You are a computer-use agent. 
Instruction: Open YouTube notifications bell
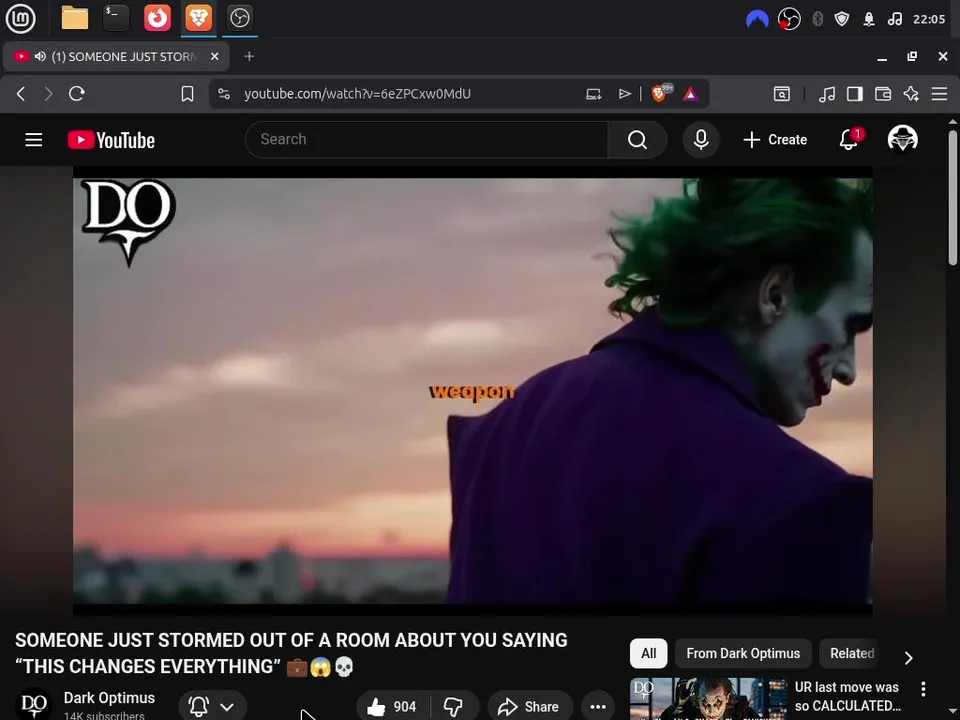[850, 139]
